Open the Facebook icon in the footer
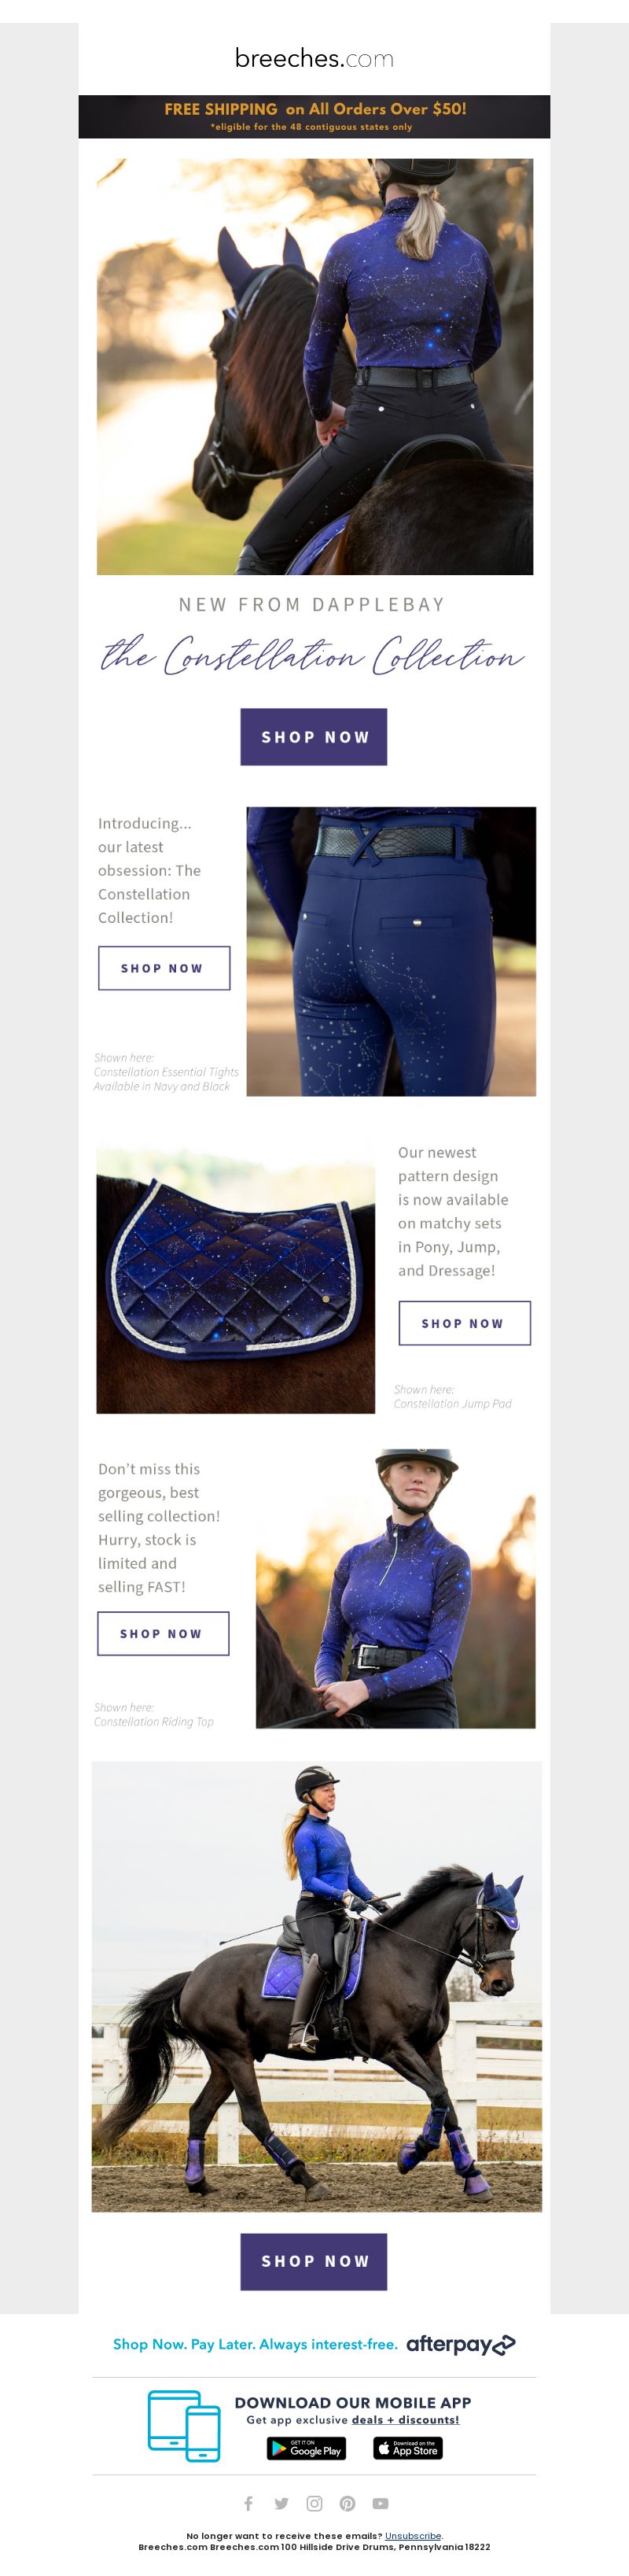 (x=249, y=2503)
